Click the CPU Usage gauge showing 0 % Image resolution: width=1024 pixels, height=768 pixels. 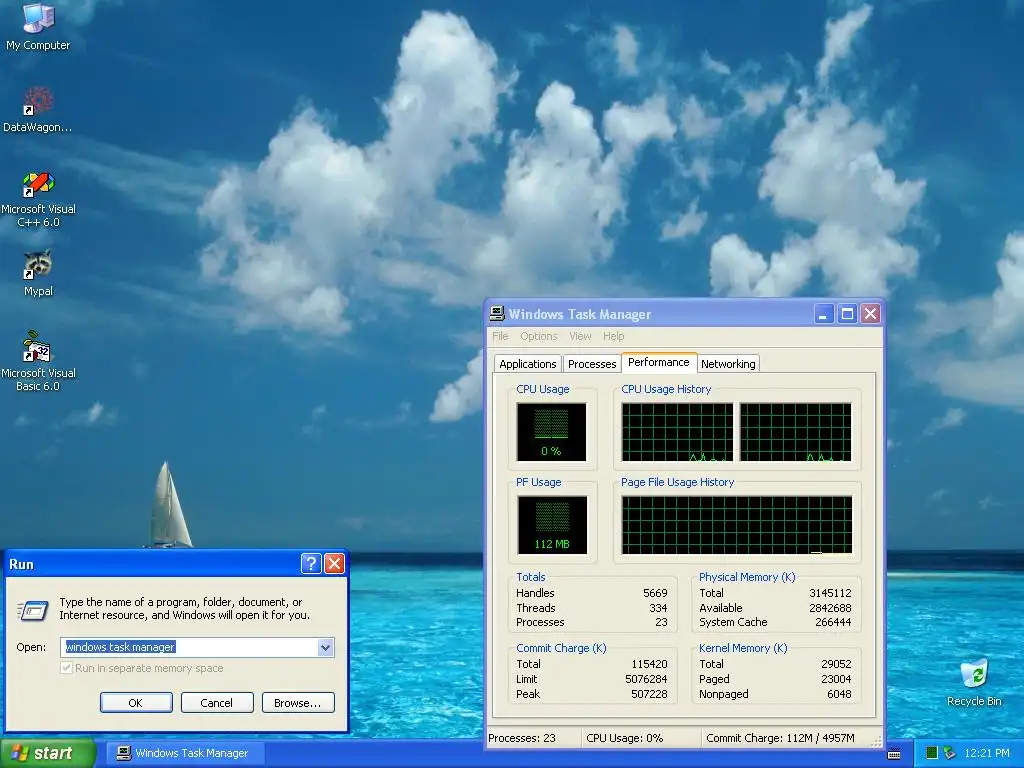point(551,432)
